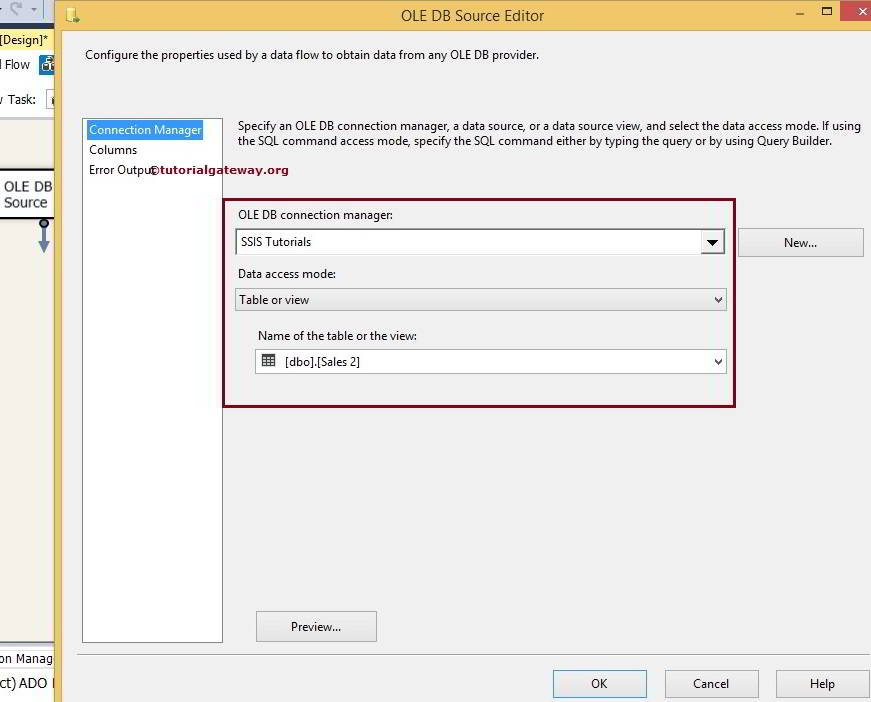
Task: Click the table icon beside [dbo].[Sales 2]
Action: click(x=268, y=361)
